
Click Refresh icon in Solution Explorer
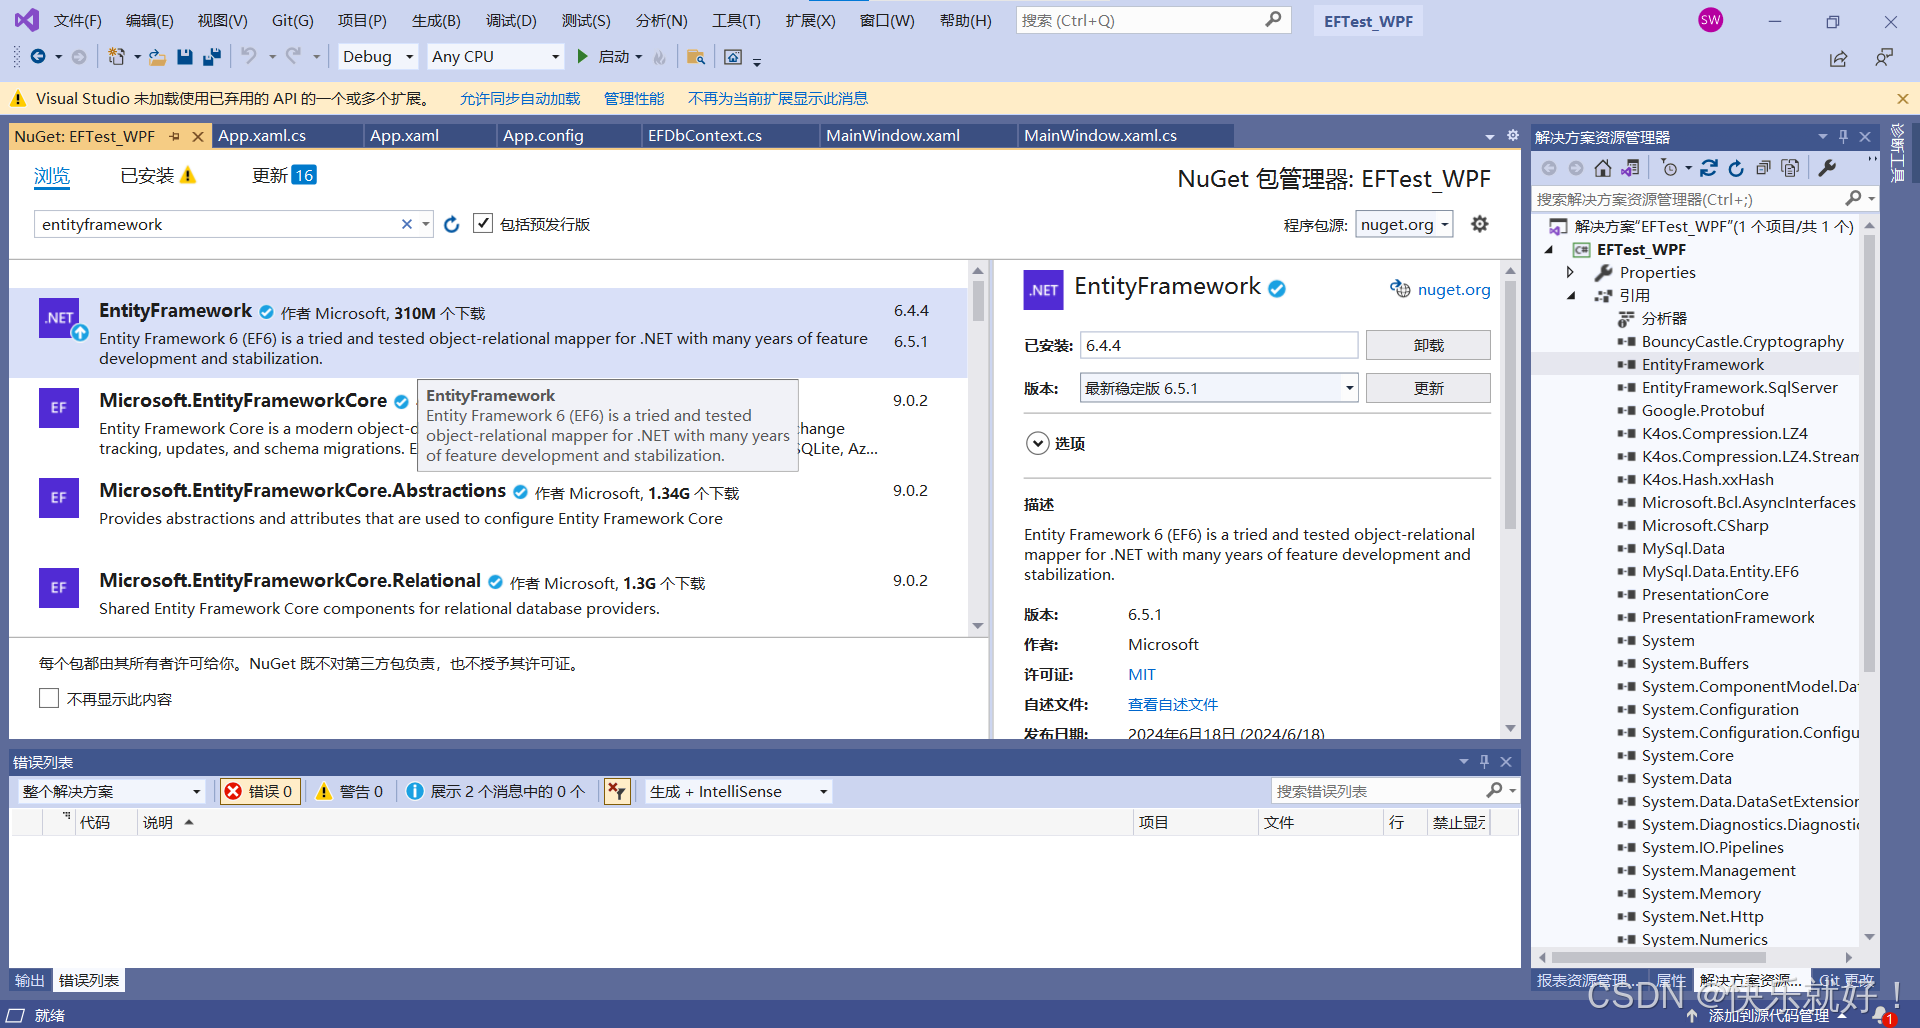tap(1736, 168)
